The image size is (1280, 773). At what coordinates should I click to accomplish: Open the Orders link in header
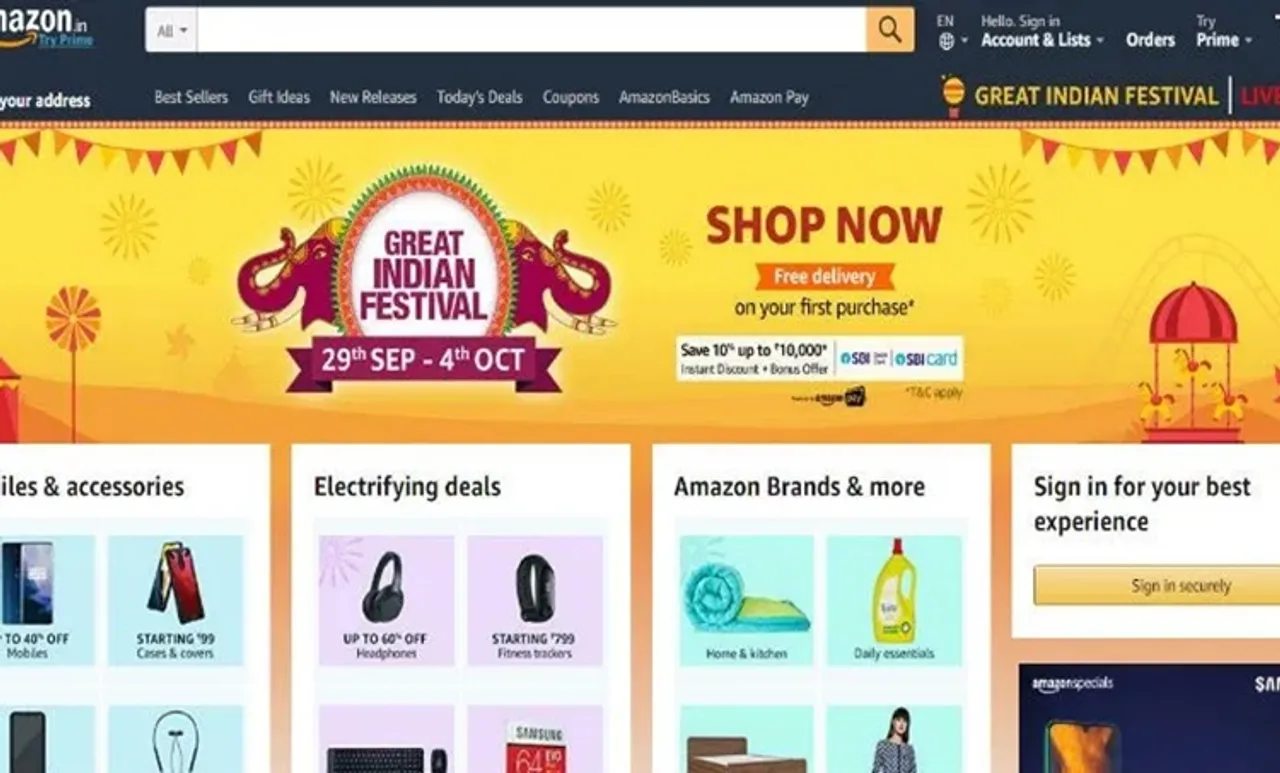[1150, 40]
